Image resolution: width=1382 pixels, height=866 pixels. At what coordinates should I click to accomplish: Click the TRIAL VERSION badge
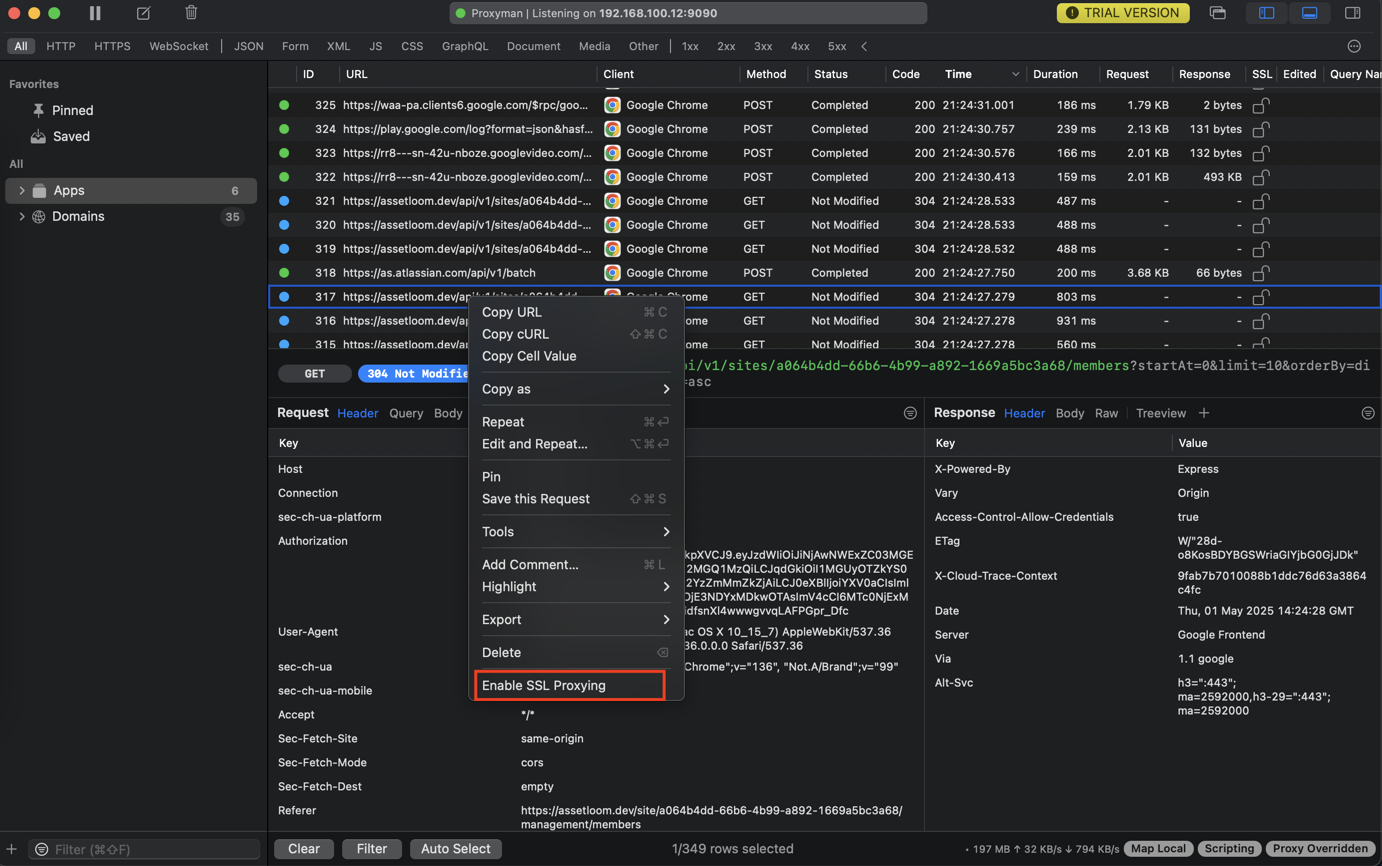1123,13
